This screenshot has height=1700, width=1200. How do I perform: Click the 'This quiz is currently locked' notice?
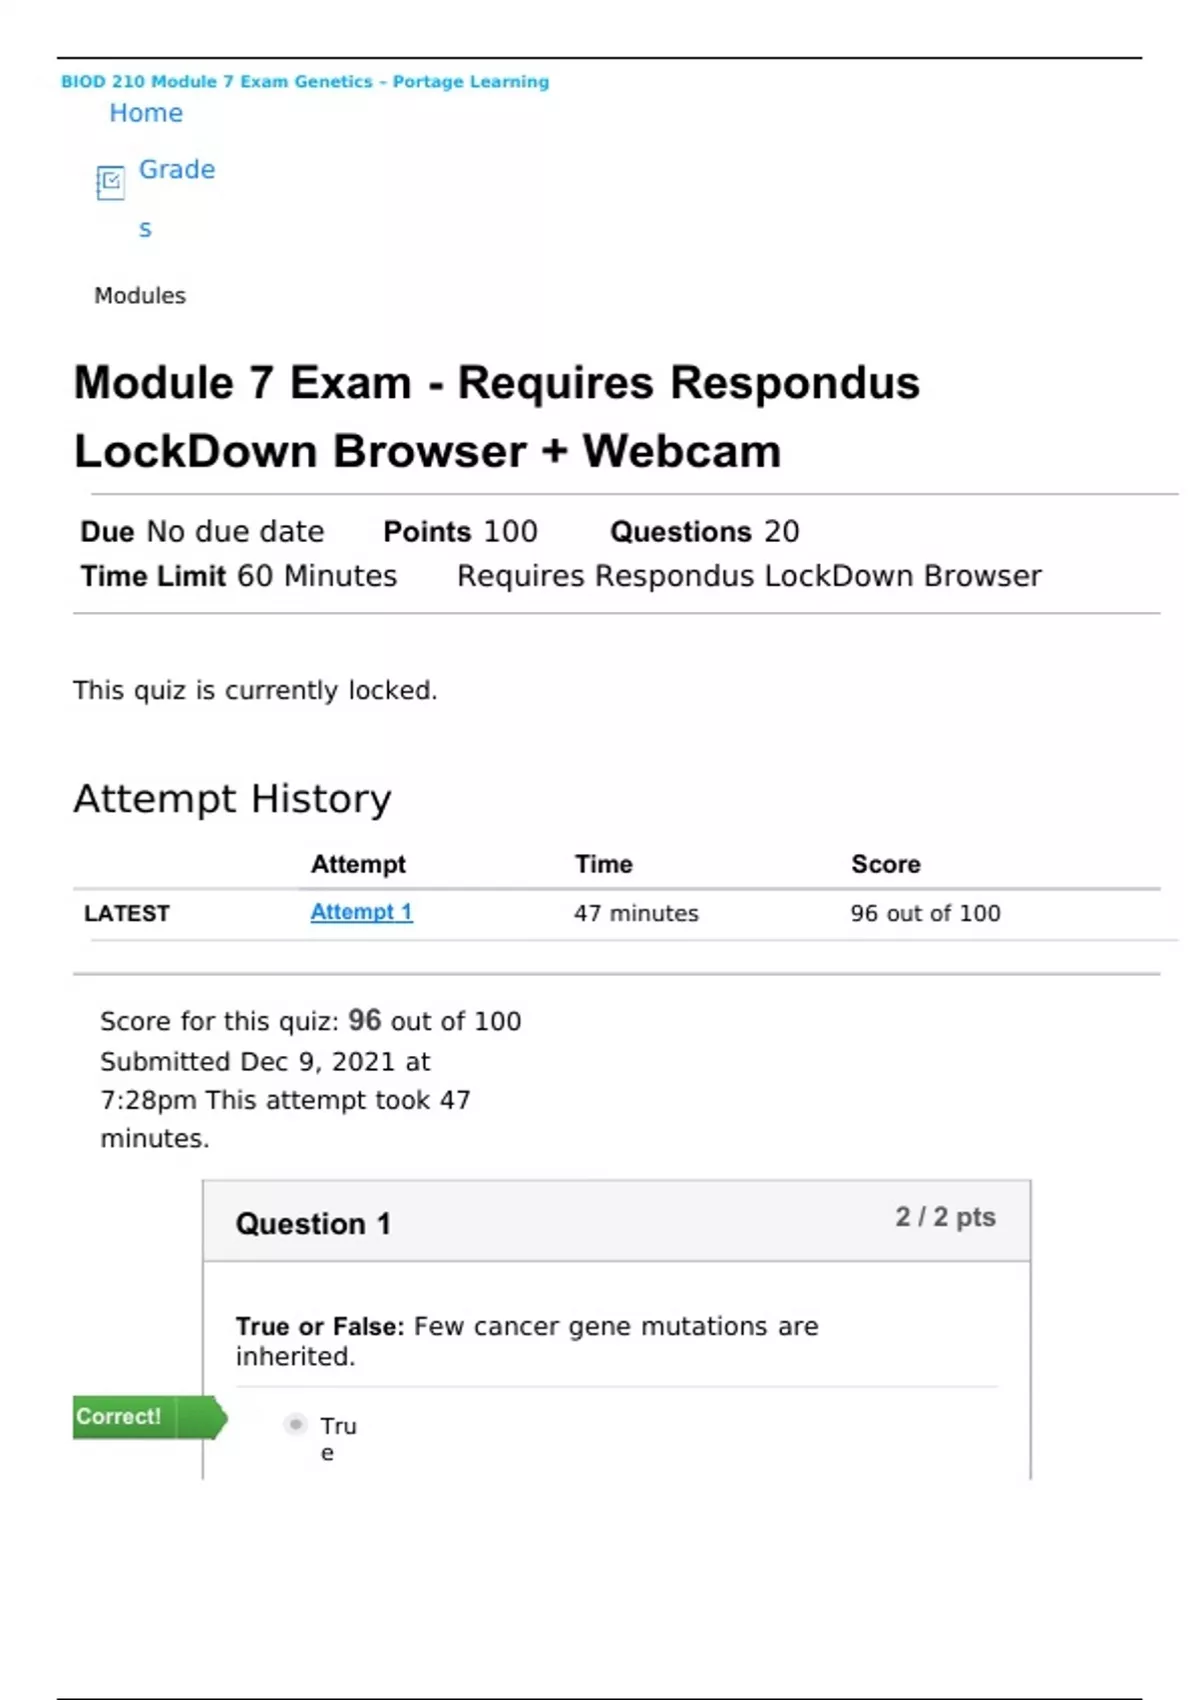255,690
